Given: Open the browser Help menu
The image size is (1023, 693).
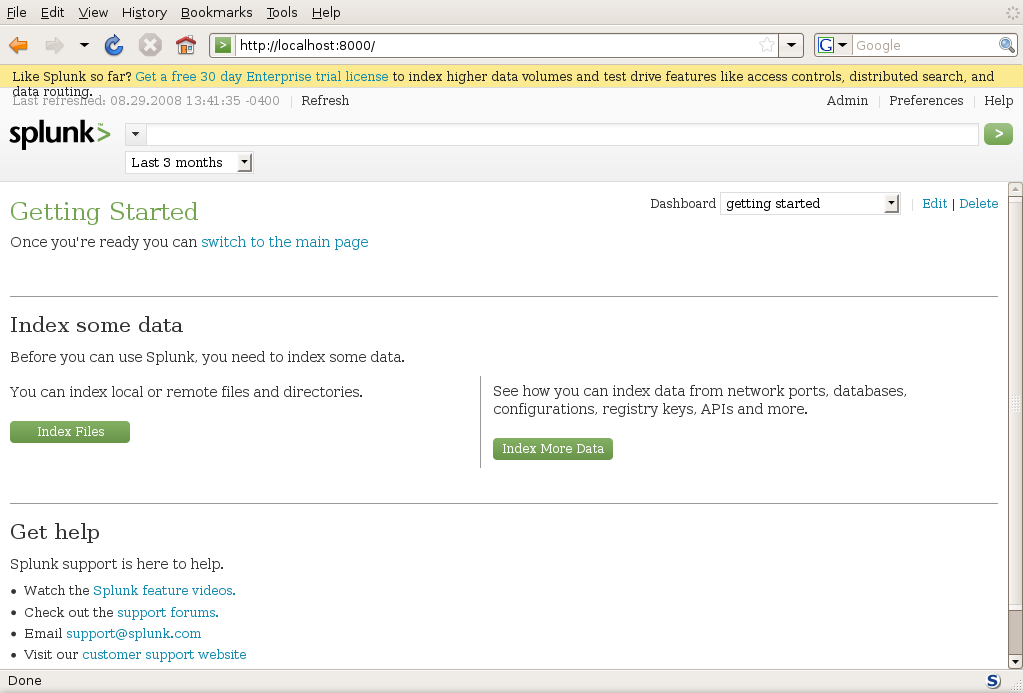Looking at the screenshot, I should [326, 12].
